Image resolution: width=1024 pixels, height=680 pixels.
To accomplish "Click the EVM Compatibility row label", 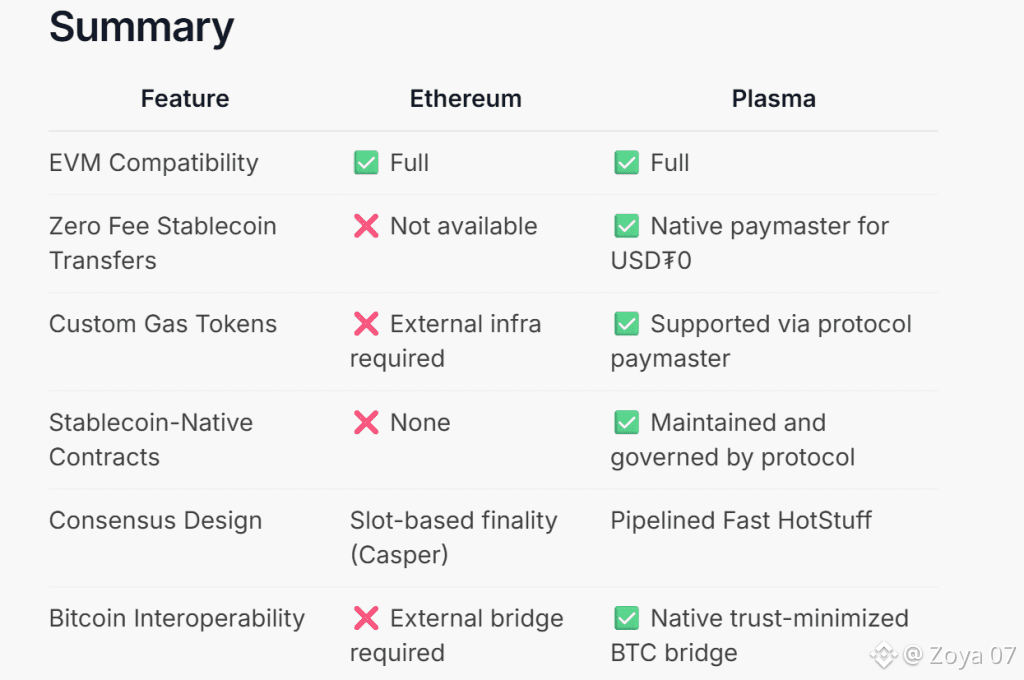I will pyautogui.click(x=154, y=163).
